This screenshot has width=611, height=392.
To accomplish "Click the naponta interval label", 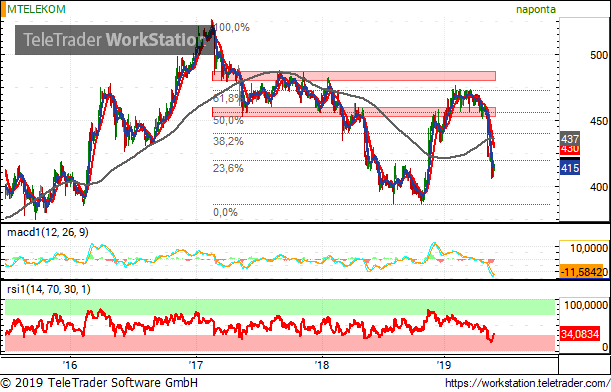I will click(x=536, y=9).
